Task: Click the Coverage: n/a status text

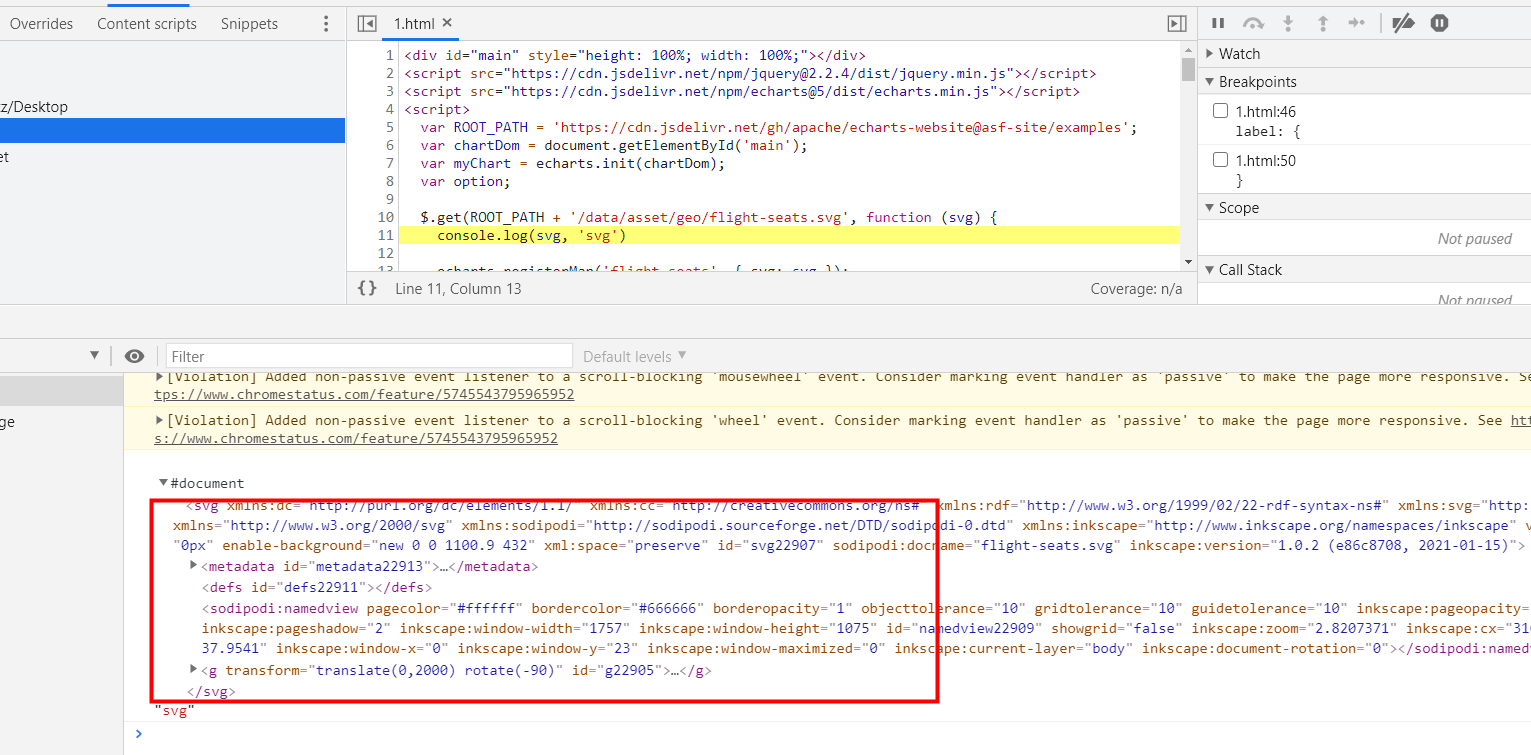Action: (x=1136, y=289)
